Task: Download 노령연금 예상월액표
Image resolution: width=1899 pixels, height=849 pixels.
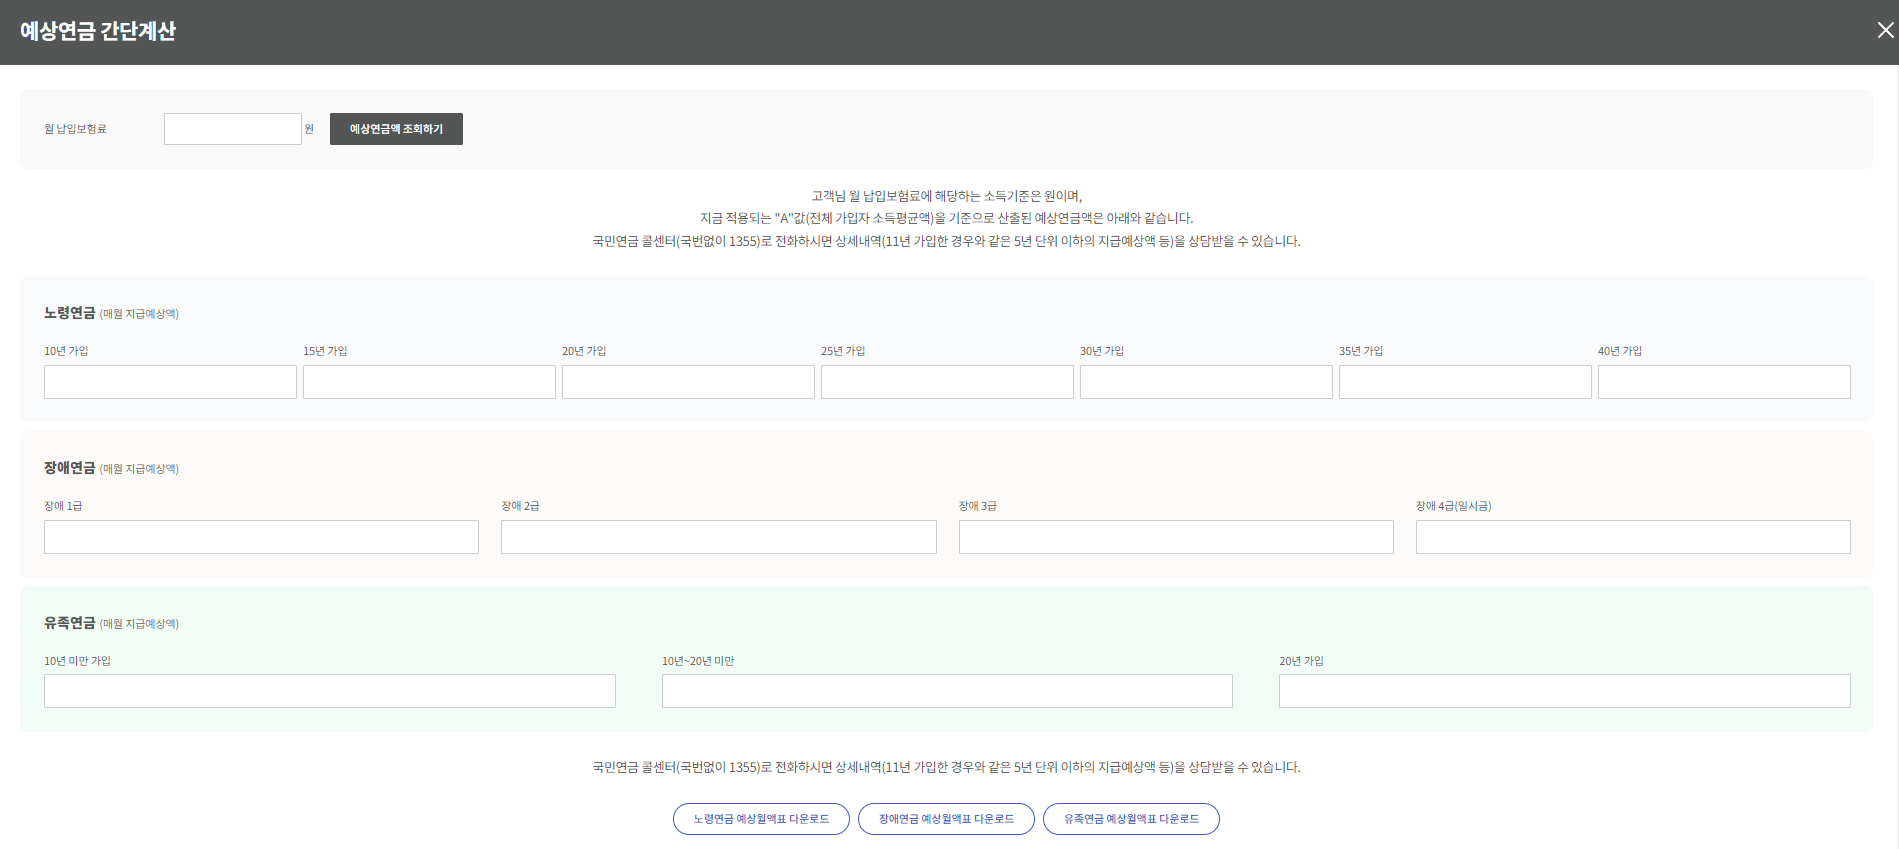Action: pos(761,819)
